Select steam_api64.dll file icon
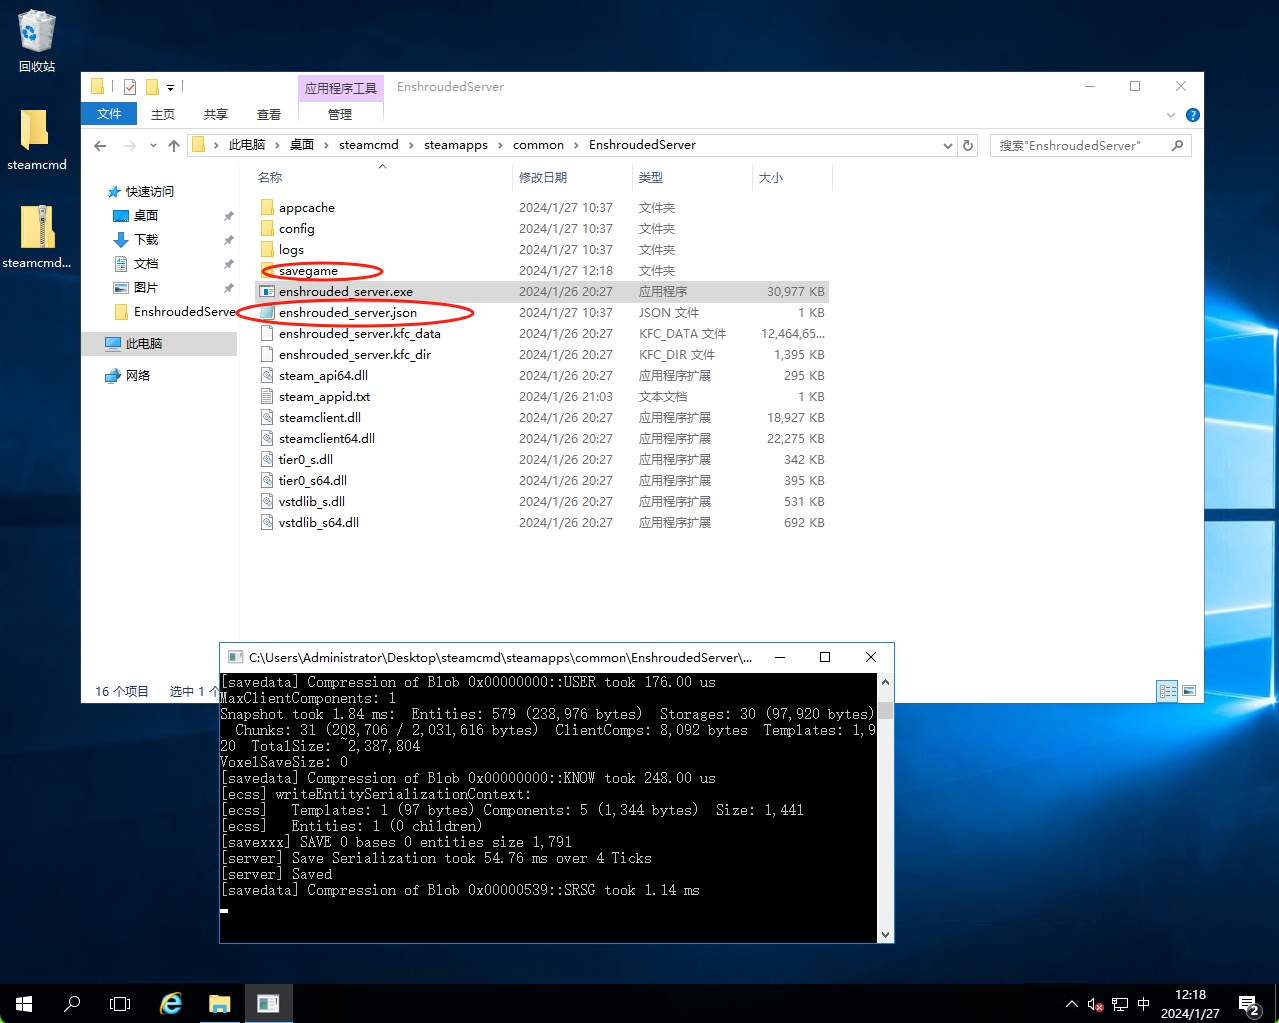 [267, 376]
